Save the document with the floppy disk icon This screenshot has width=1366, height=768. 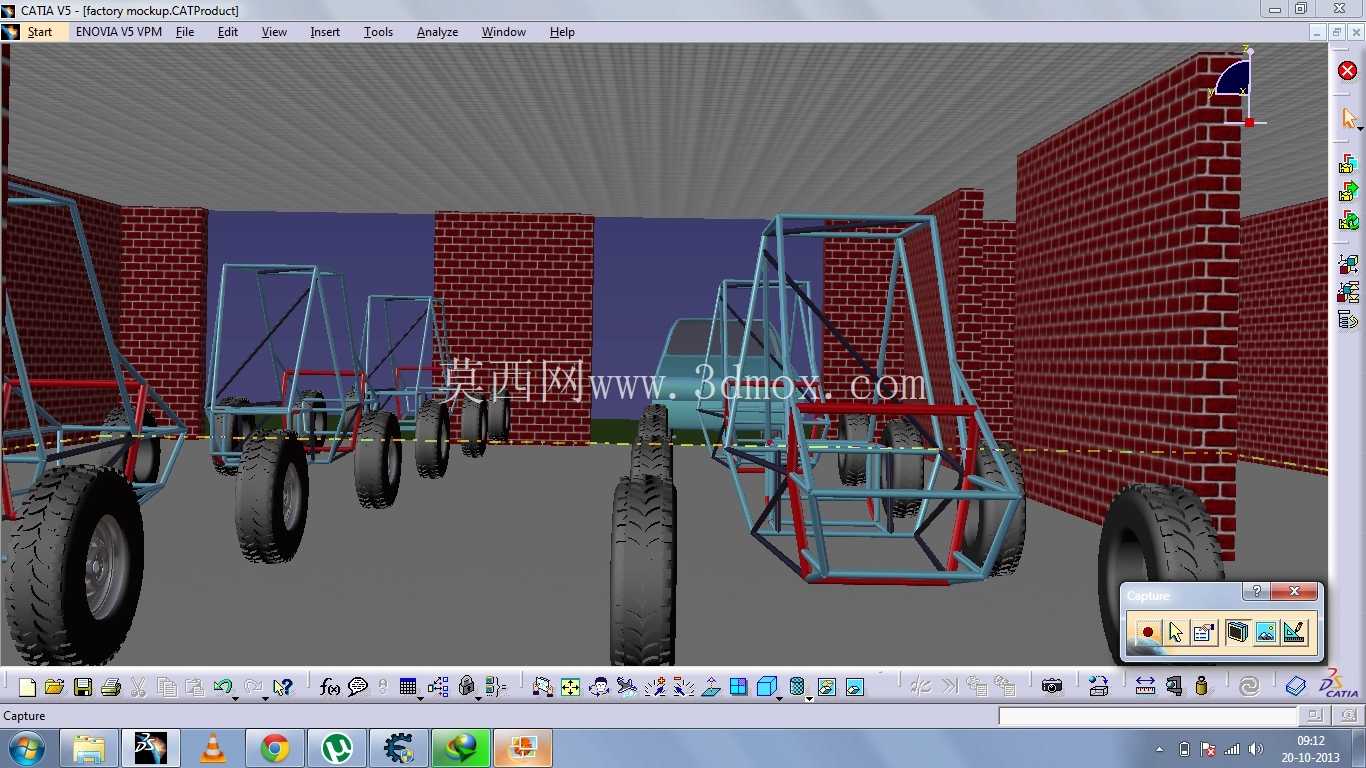point(83,687)
